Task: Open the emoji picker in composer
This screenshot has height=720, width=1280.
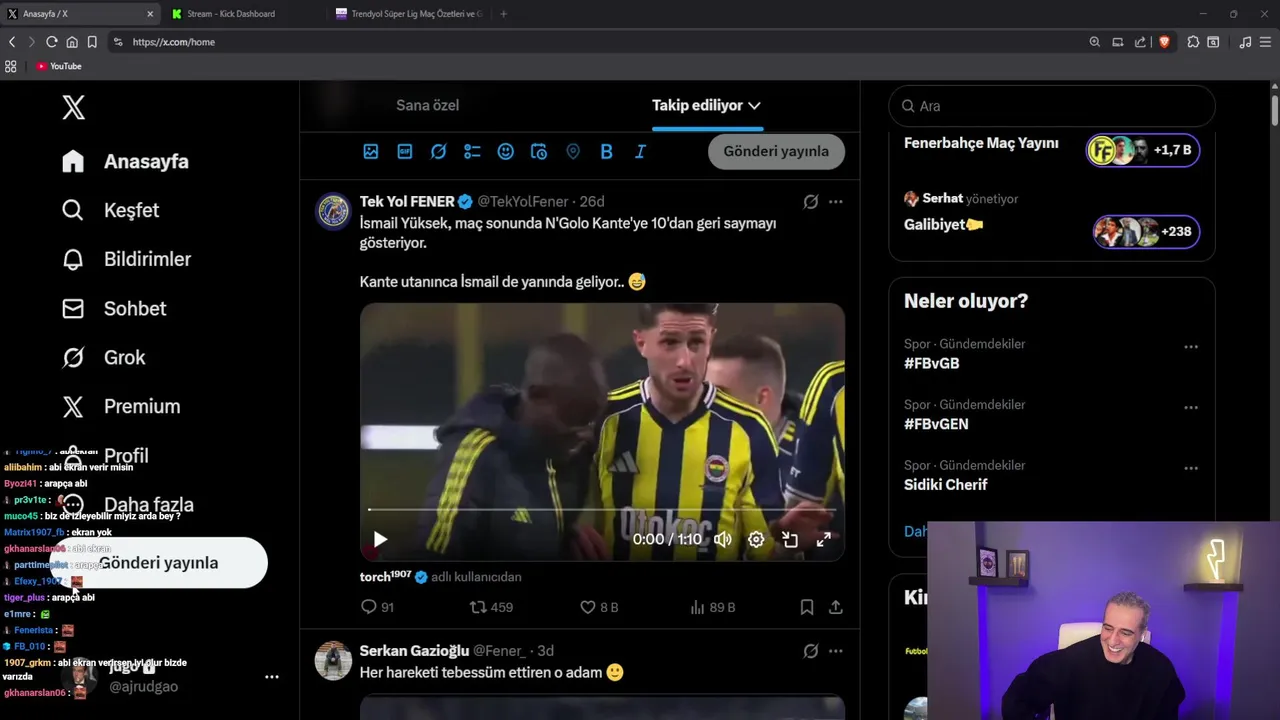Action: (x=506, y=151)
